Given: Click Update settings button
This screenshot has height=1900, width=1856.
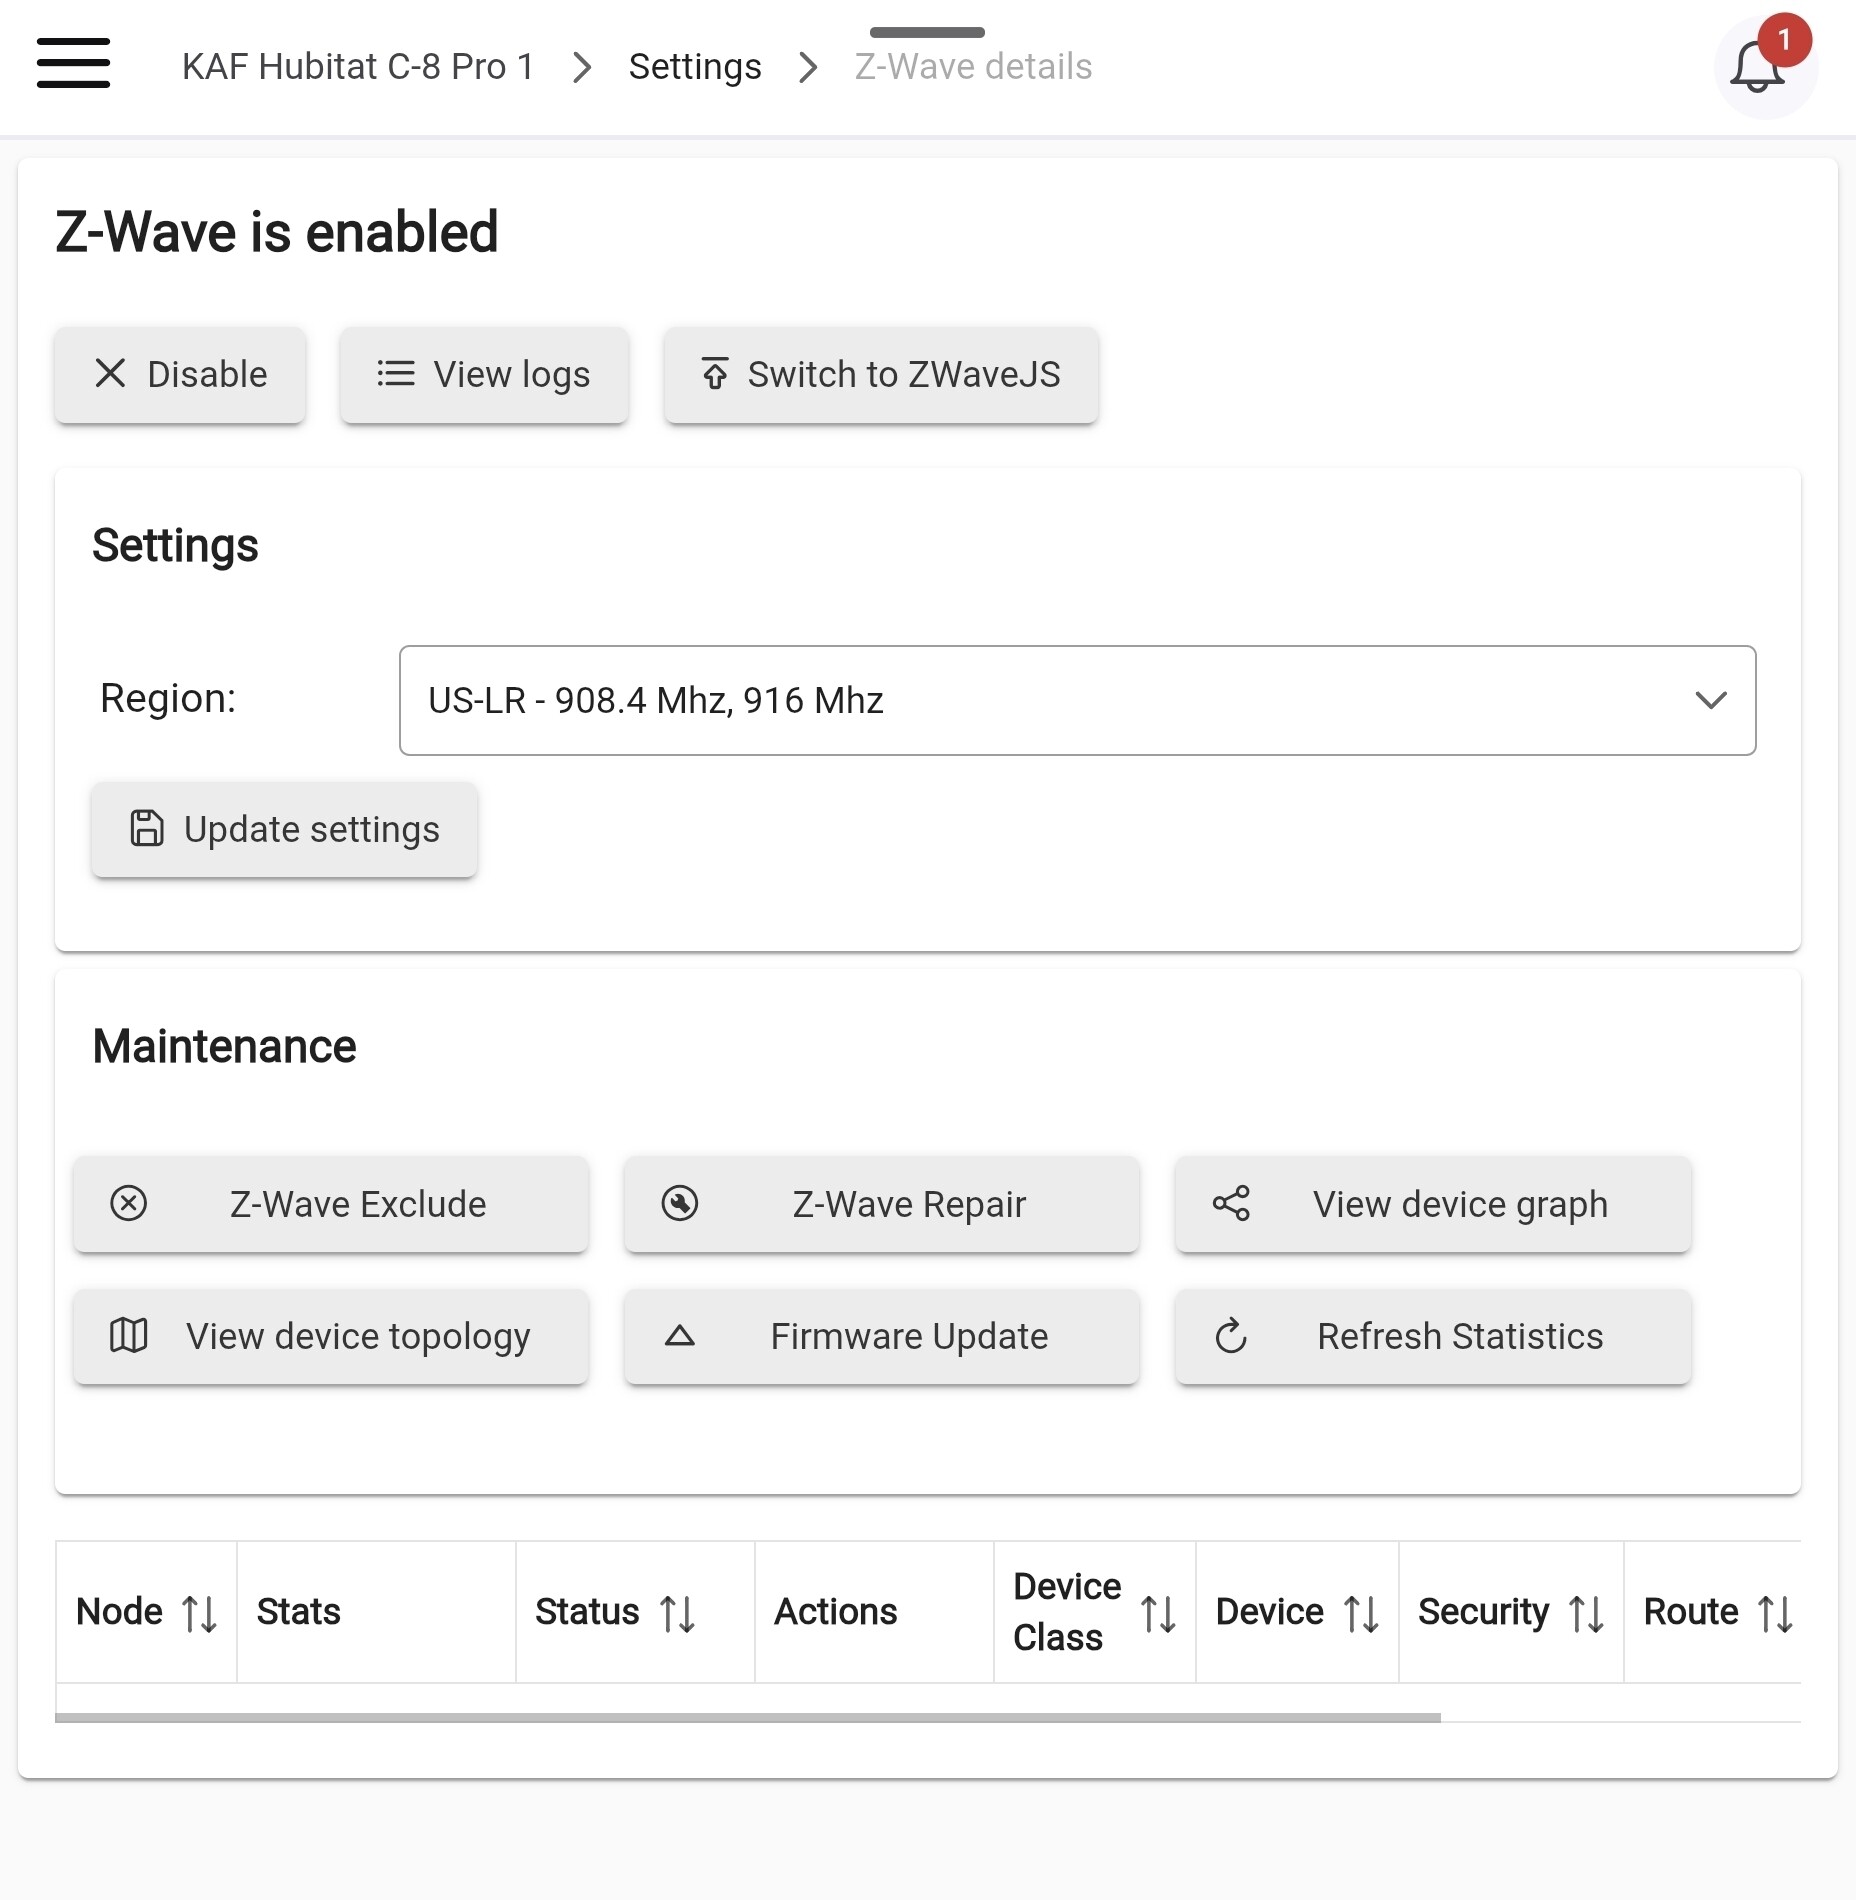Looking at the screenshot, I should click(284, 830).
